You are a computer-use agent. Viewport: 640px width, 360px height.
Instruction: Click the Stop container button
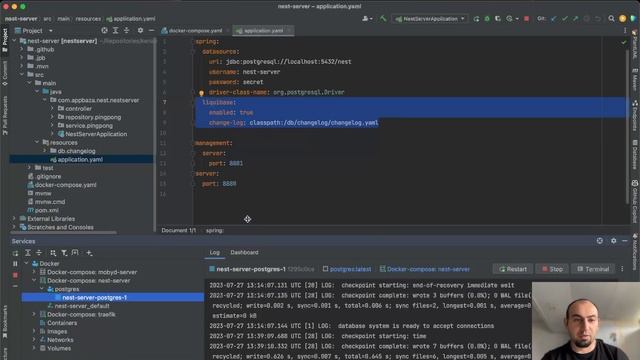(x=552, y=269)
